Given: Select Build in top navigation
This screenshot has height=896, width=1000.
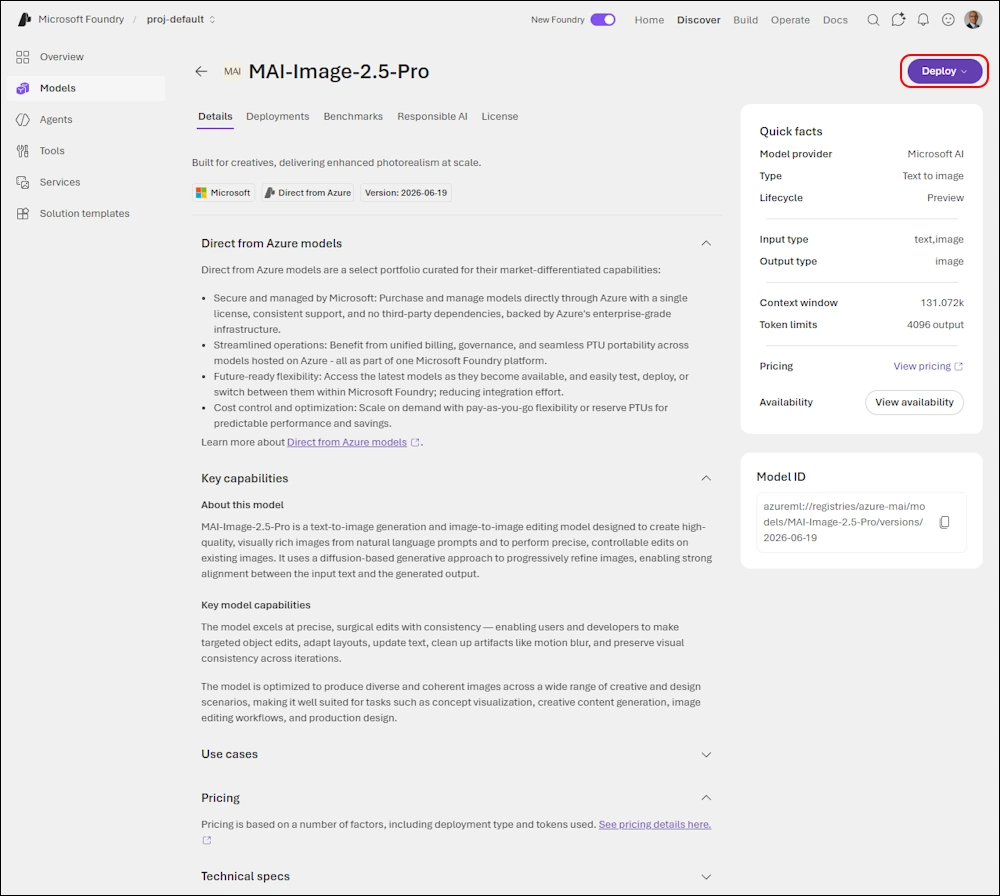Looking at the screenshot, I should (746, 20).
